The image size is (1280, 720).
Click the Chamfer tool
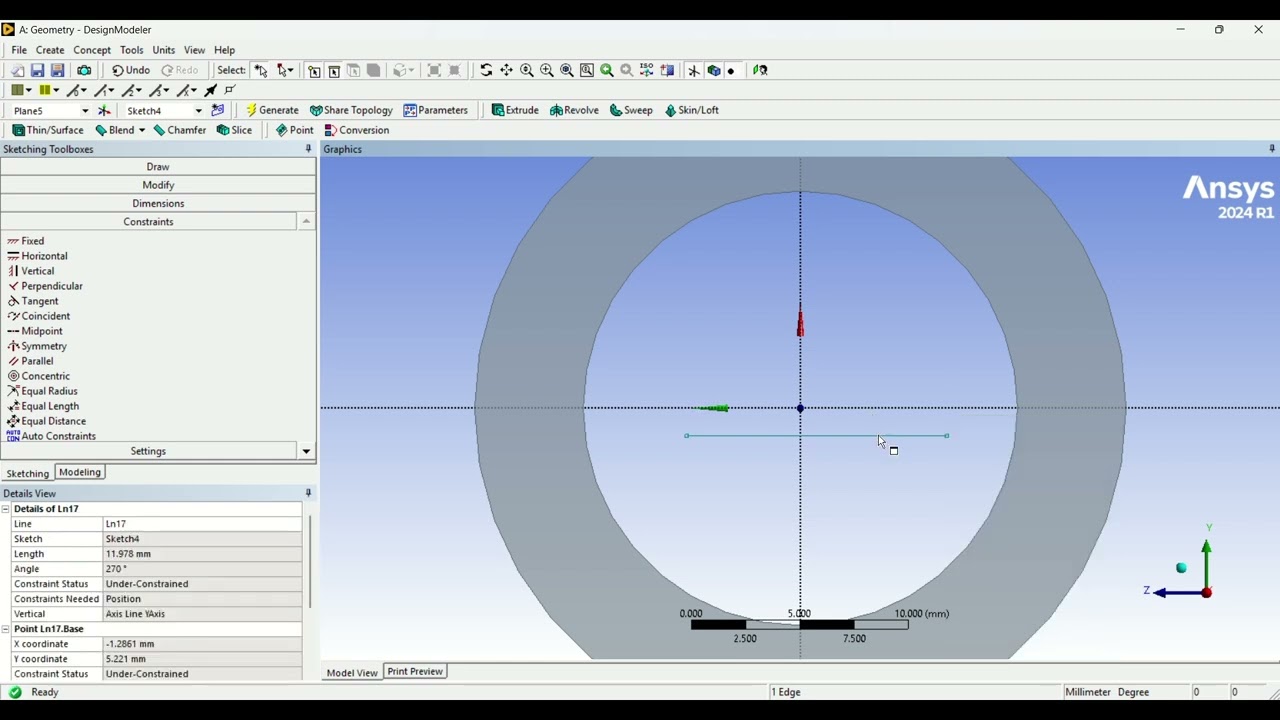click(179, 130)
